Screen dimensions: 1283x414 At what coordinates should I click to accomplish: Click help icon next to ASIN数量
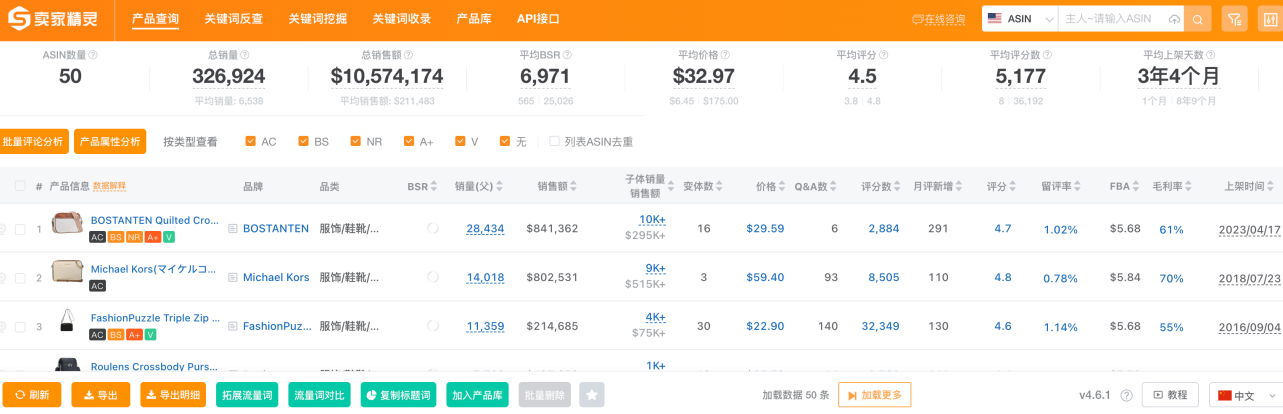(94, 55)
